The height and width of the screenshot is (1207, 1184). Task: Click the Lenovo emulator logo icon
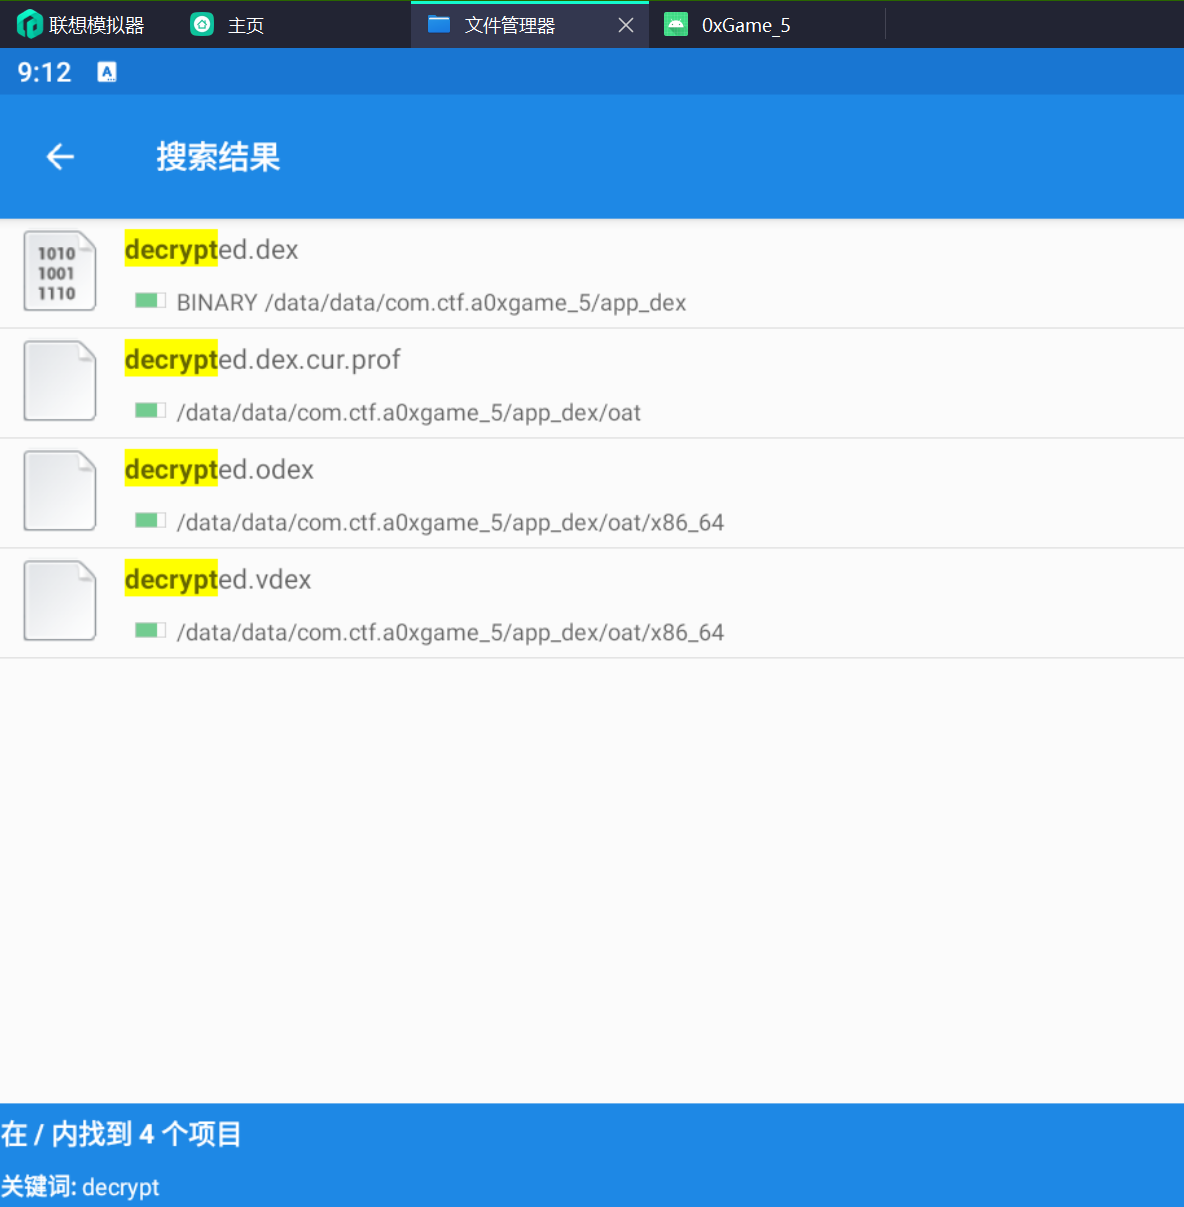pyautogui.click(x=29, y=24)
